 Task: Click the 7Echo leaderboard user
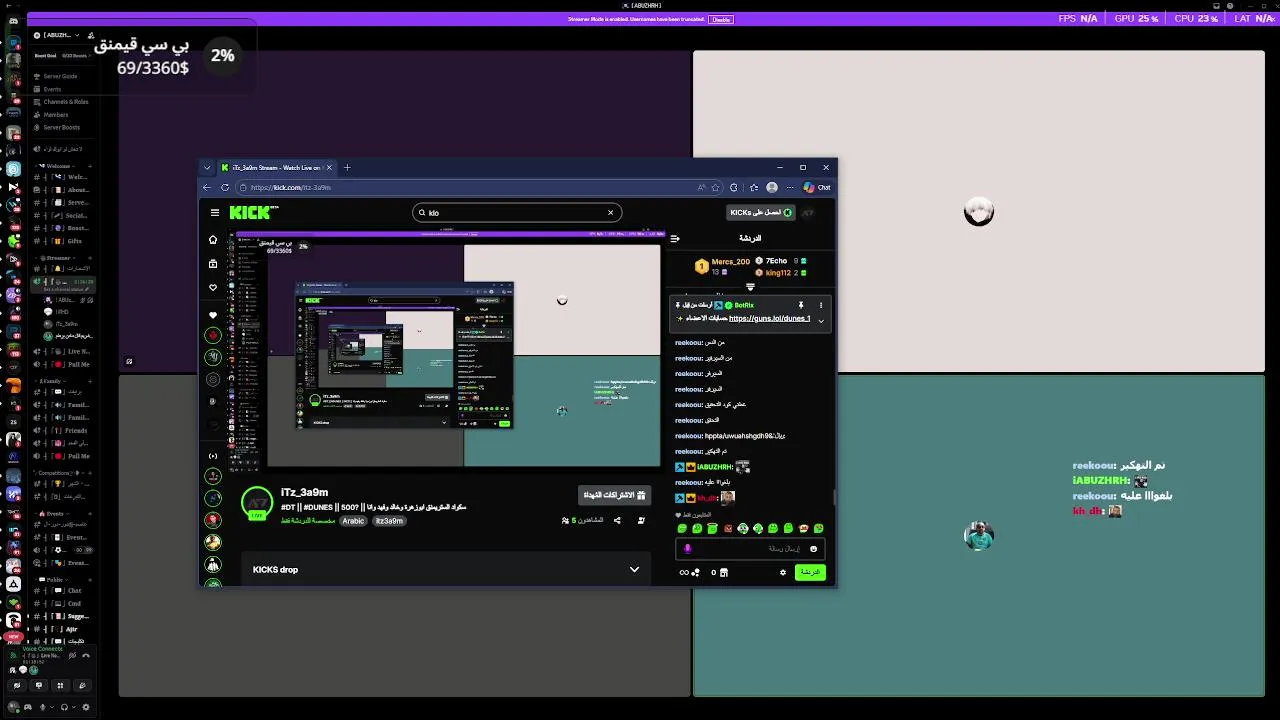pyautogui.click(x=776, y=261)
